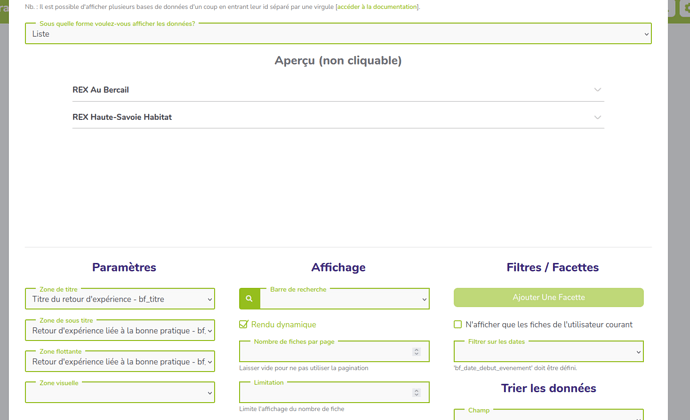Click the Limitation field stepper arrows
The image size is (690, 420).
pyautogui.click(x=416, y=393)
